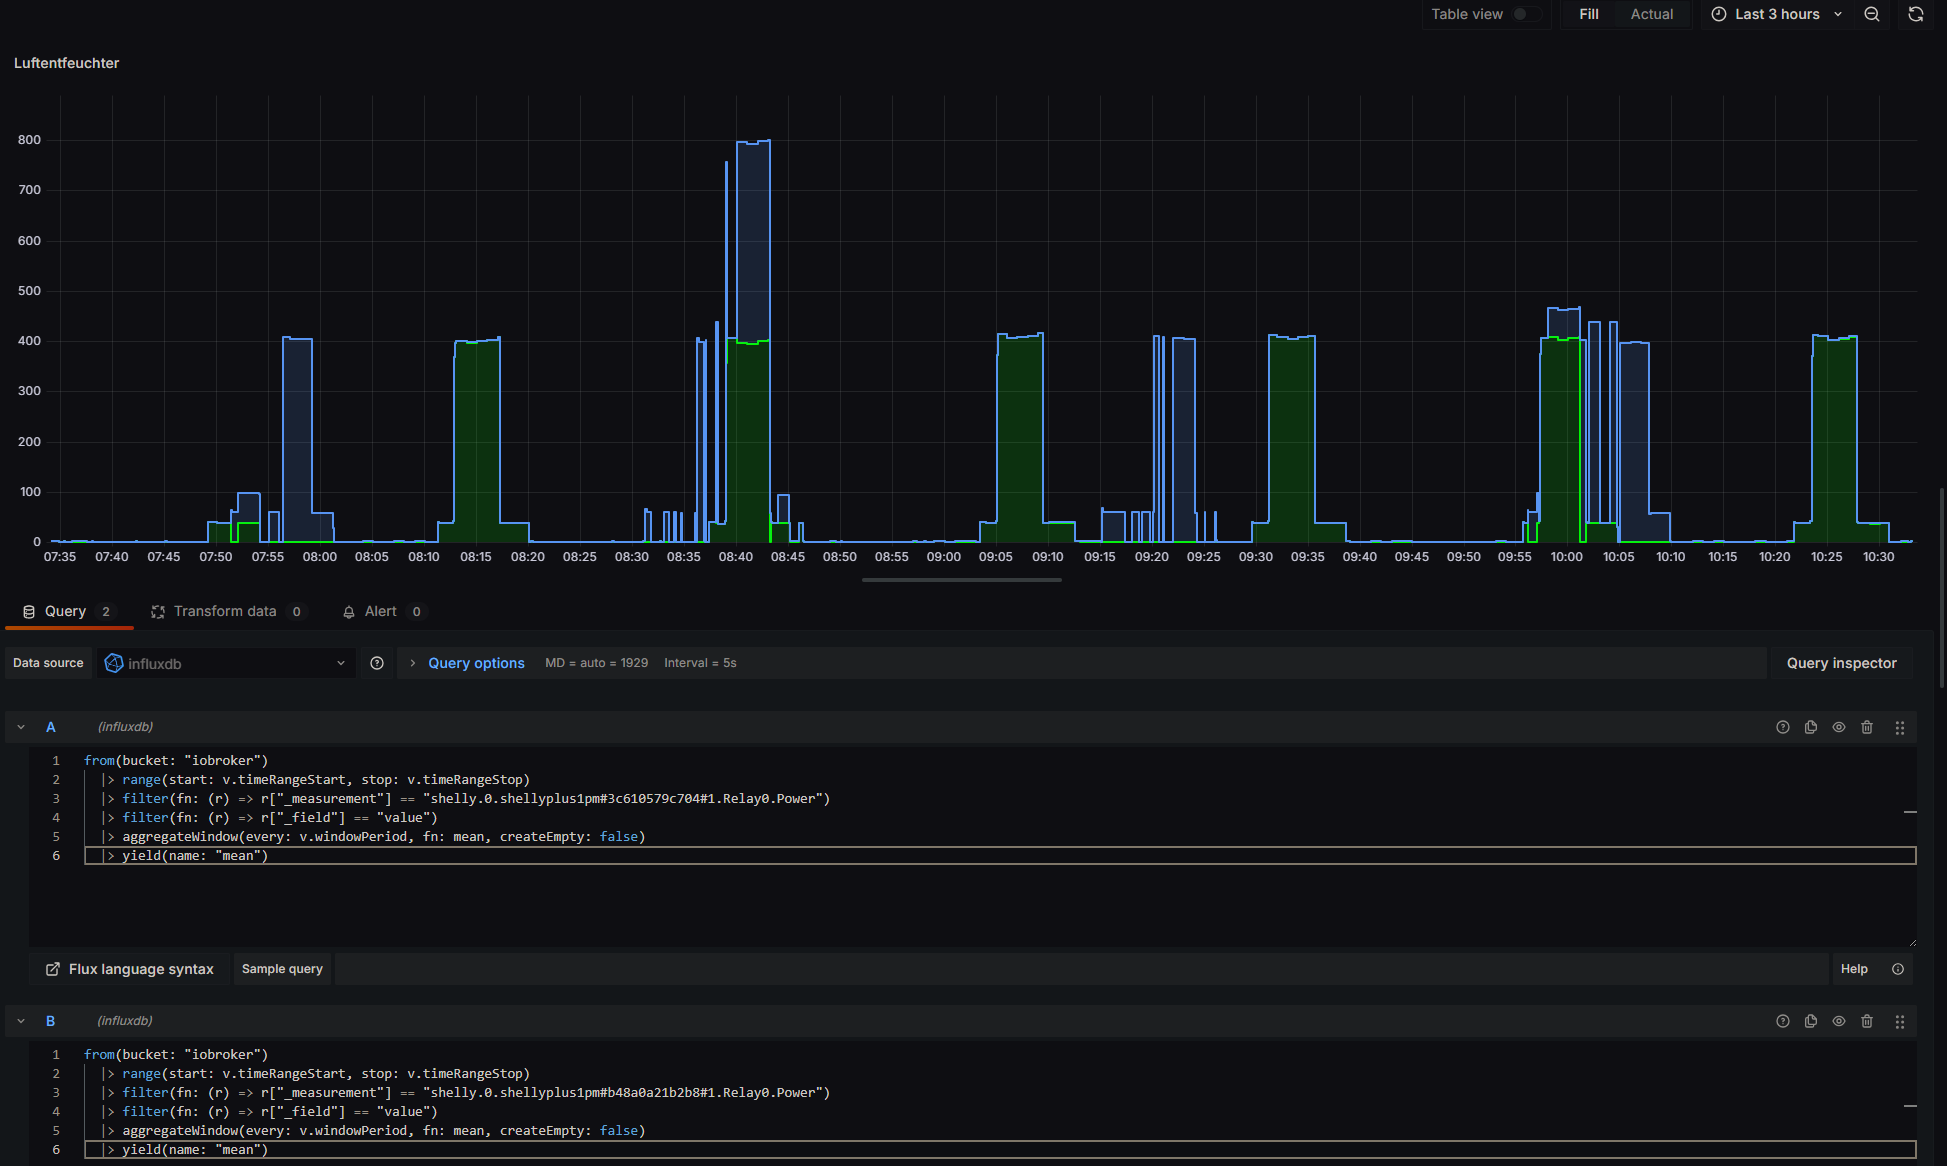The height and width of the screenshot is (1166, 1947).
Task: Delete query B
Action: [1867, 1021]
